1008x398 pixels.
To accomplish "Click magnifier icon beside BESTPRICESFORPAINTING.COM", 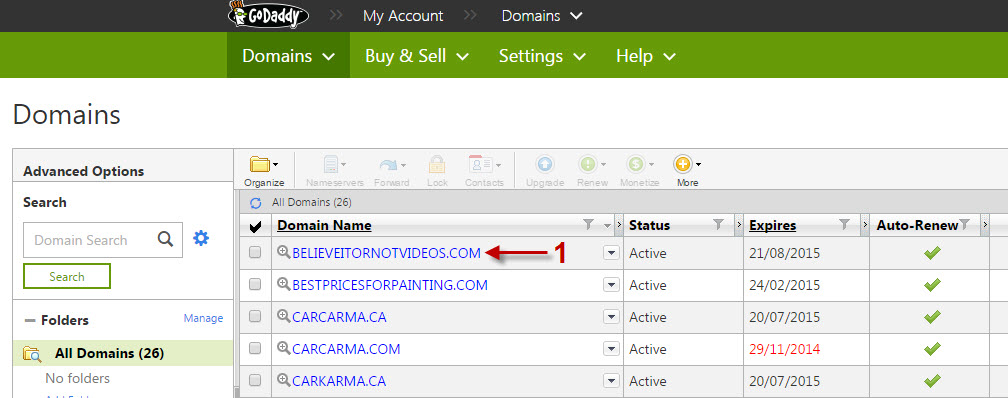I will (x=284, y=284).
